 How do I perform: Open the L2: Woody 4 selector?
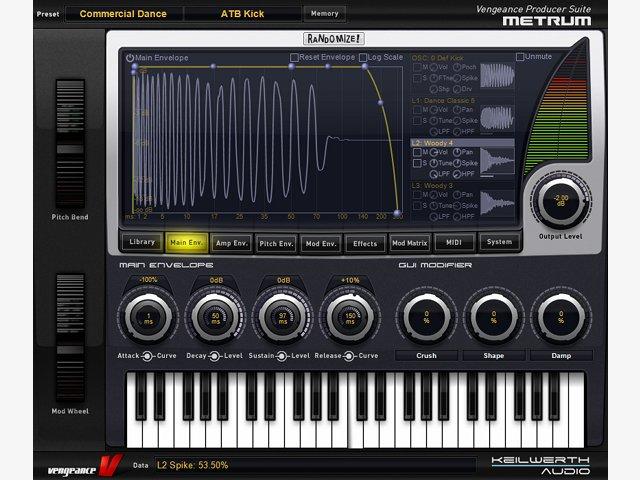tap(462, 143)
